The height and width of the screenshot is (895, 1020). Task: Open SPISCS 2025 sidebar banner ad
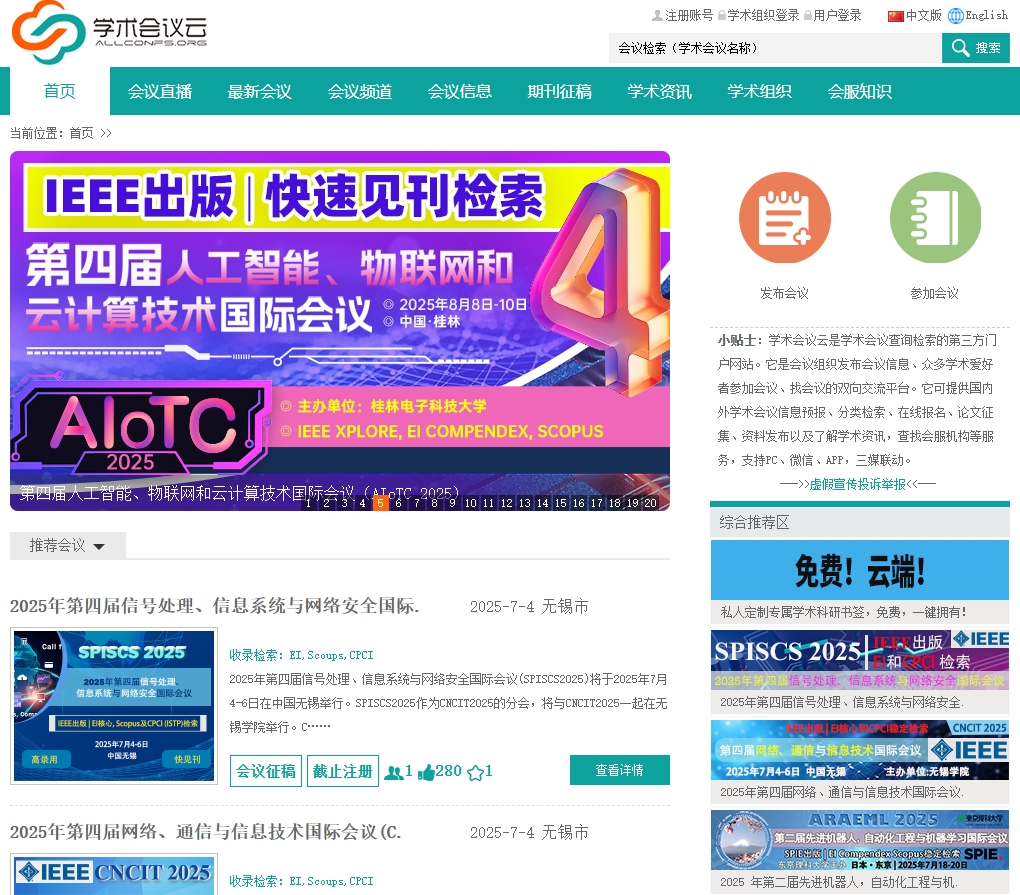860,660
